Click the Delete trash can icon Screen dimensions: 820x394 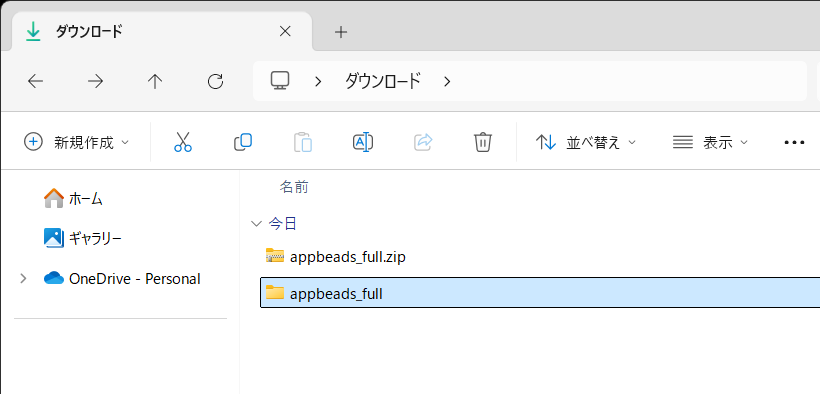(x=483, y=142)
